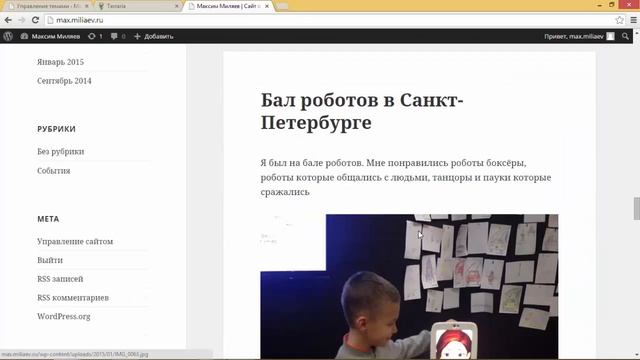Close the Terraria tab
Image resolution: width=640 pixels, height=360 pixels.
(177, 6)
